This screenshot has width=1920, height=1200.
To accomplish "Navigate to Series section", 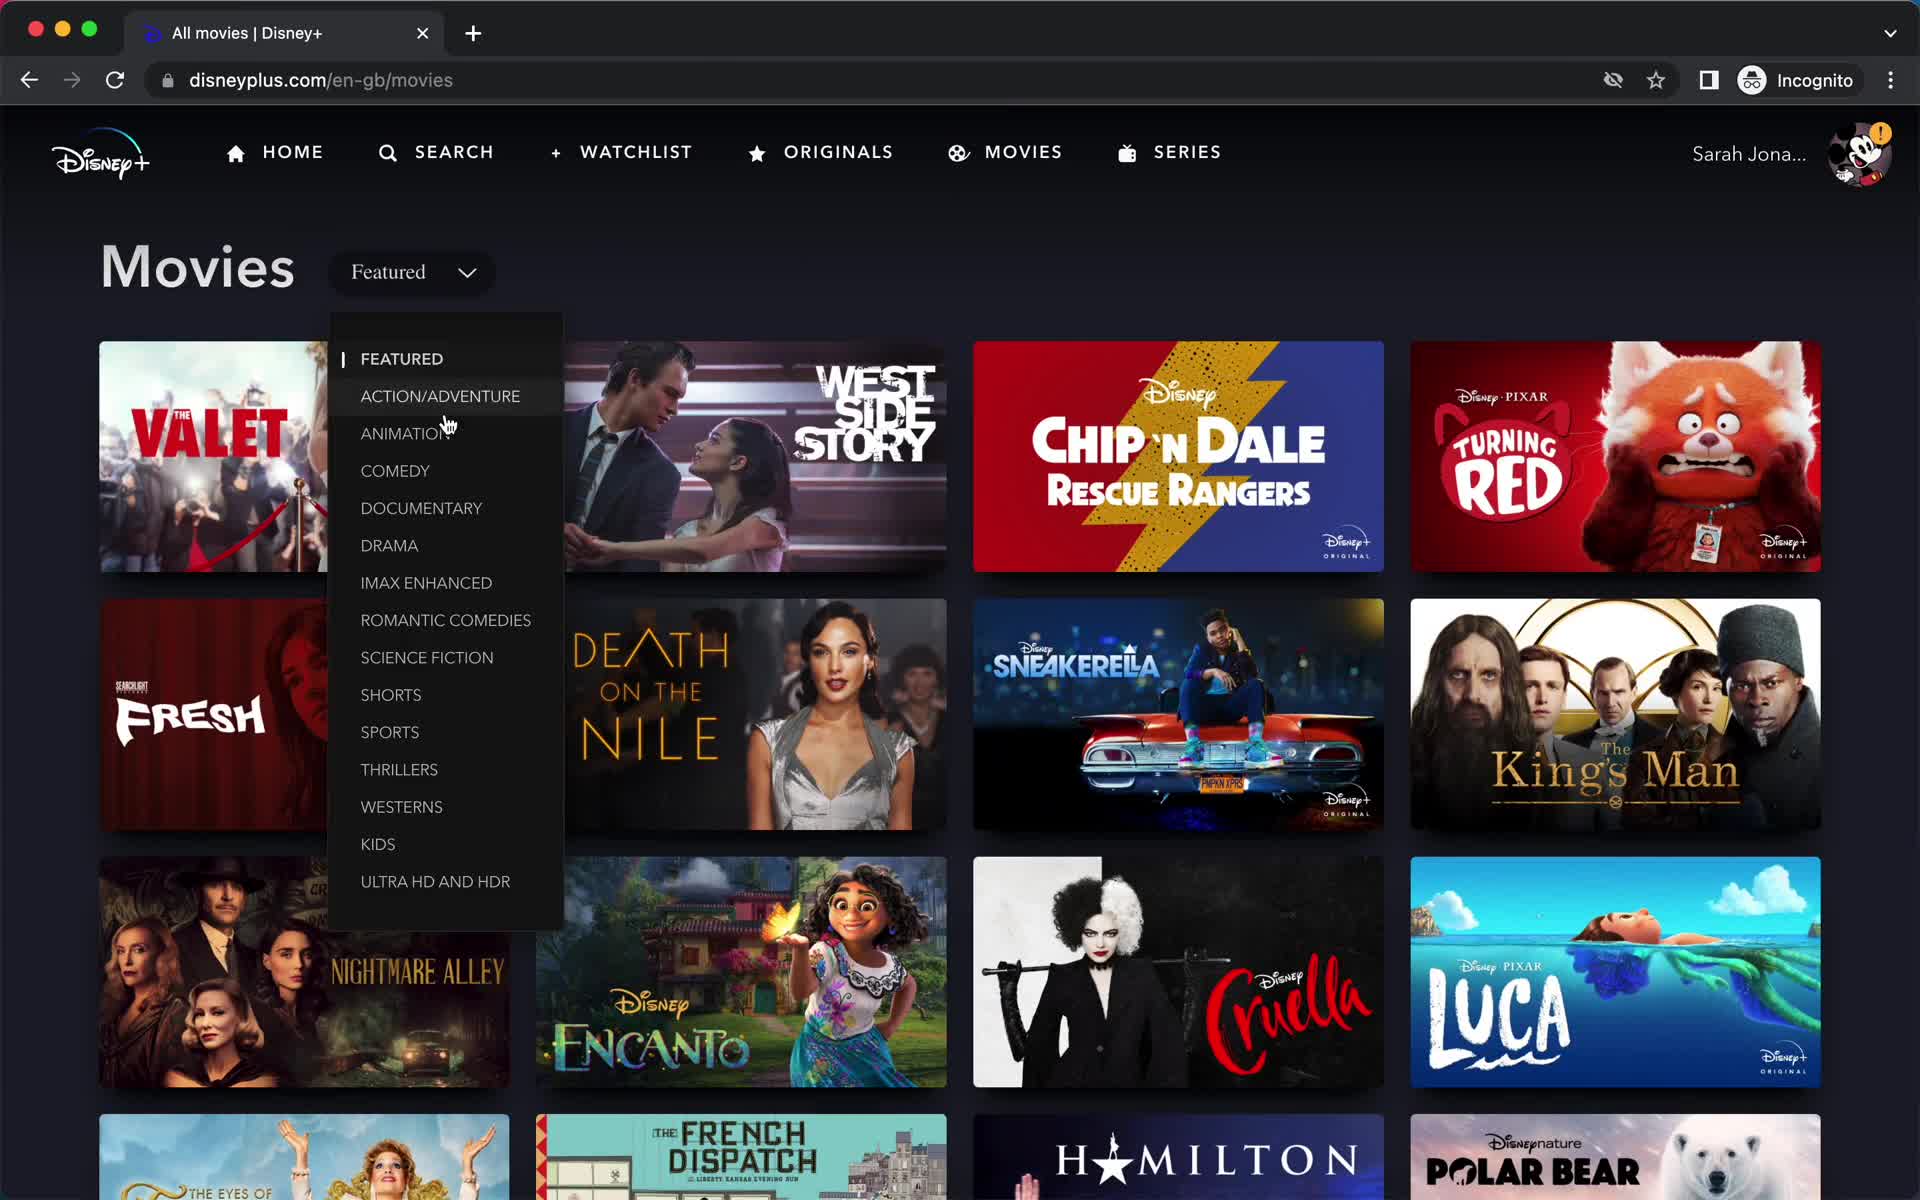I will [x=1186, y=152].
